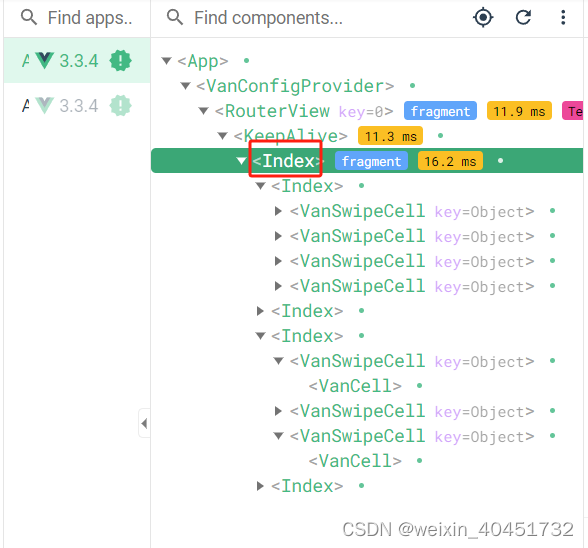Select the RouterView key=0 component
The width and height of the screenshot is (588, 548).
[304, 111]
